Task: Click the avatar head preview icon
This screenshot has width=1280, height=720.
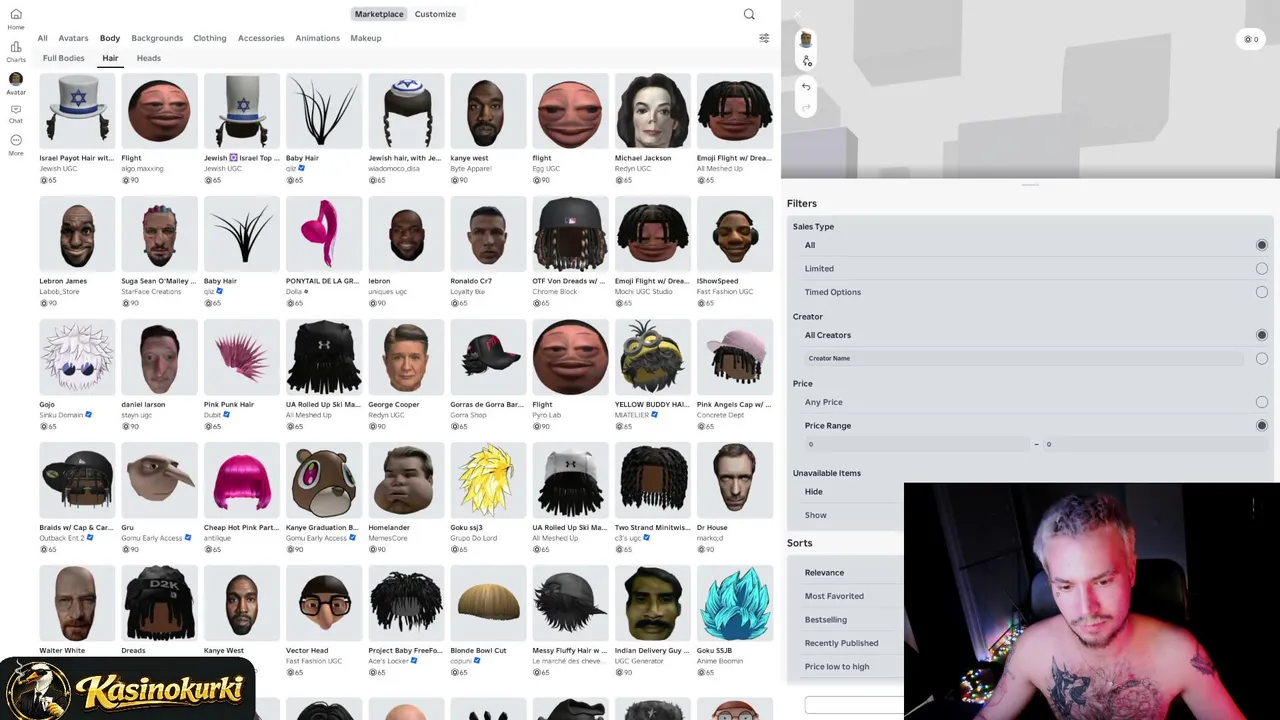Action: tap(806, 40)
